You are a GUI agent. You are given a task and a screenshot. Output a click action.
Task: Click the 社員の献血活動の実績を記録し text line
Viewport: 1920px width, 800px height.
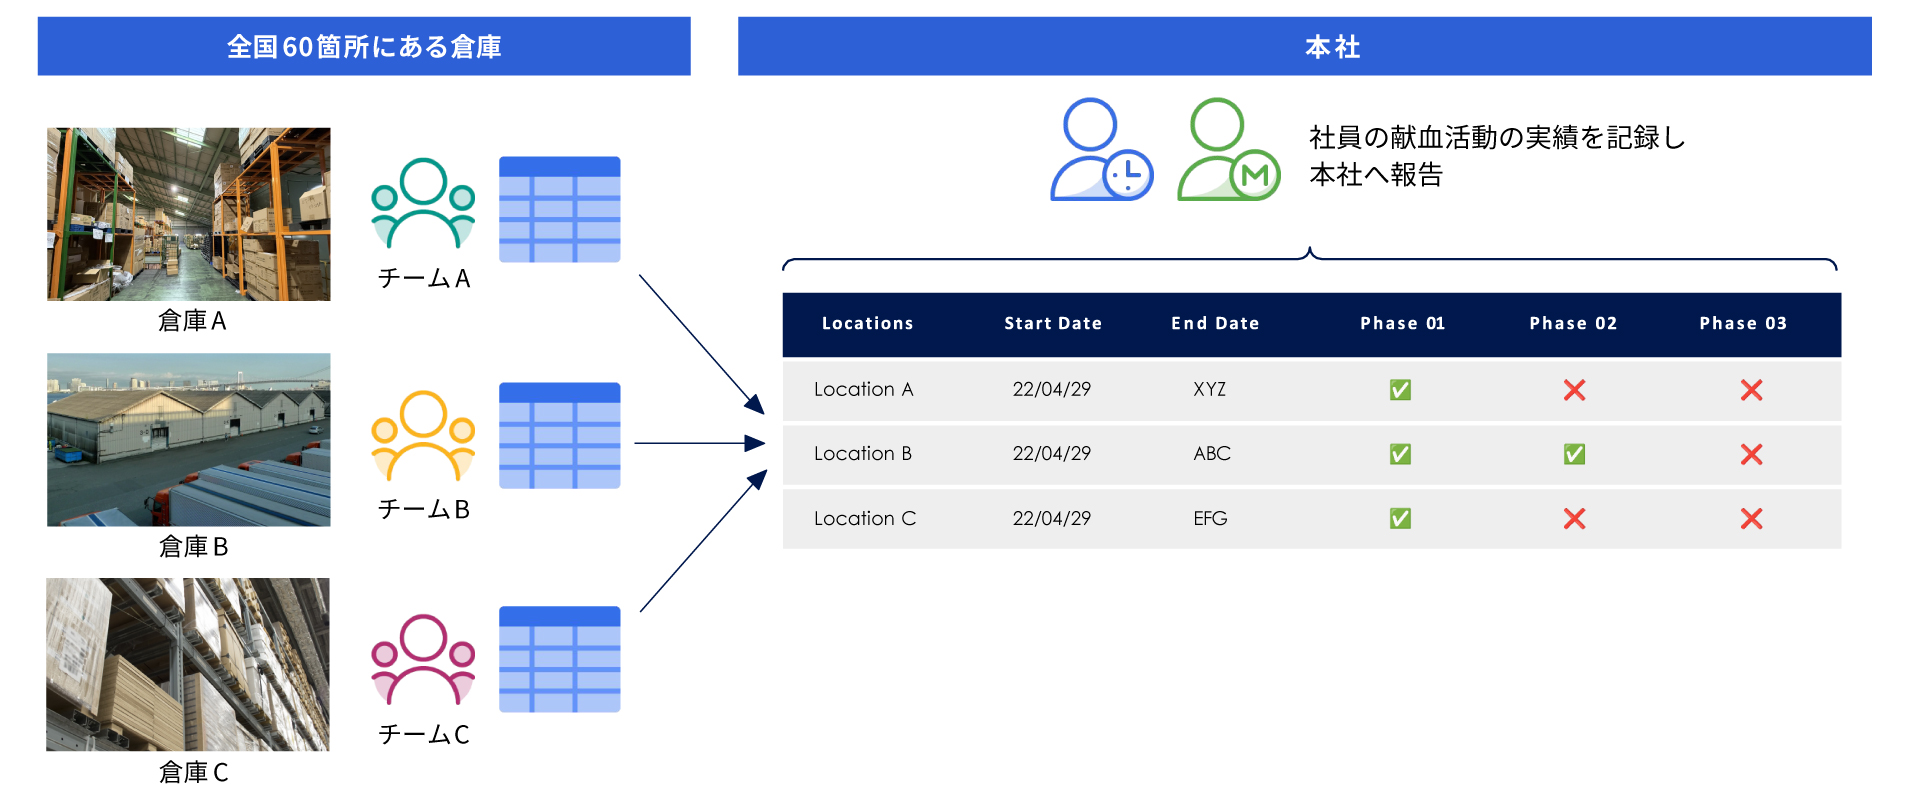click(x=1497, y=137)
